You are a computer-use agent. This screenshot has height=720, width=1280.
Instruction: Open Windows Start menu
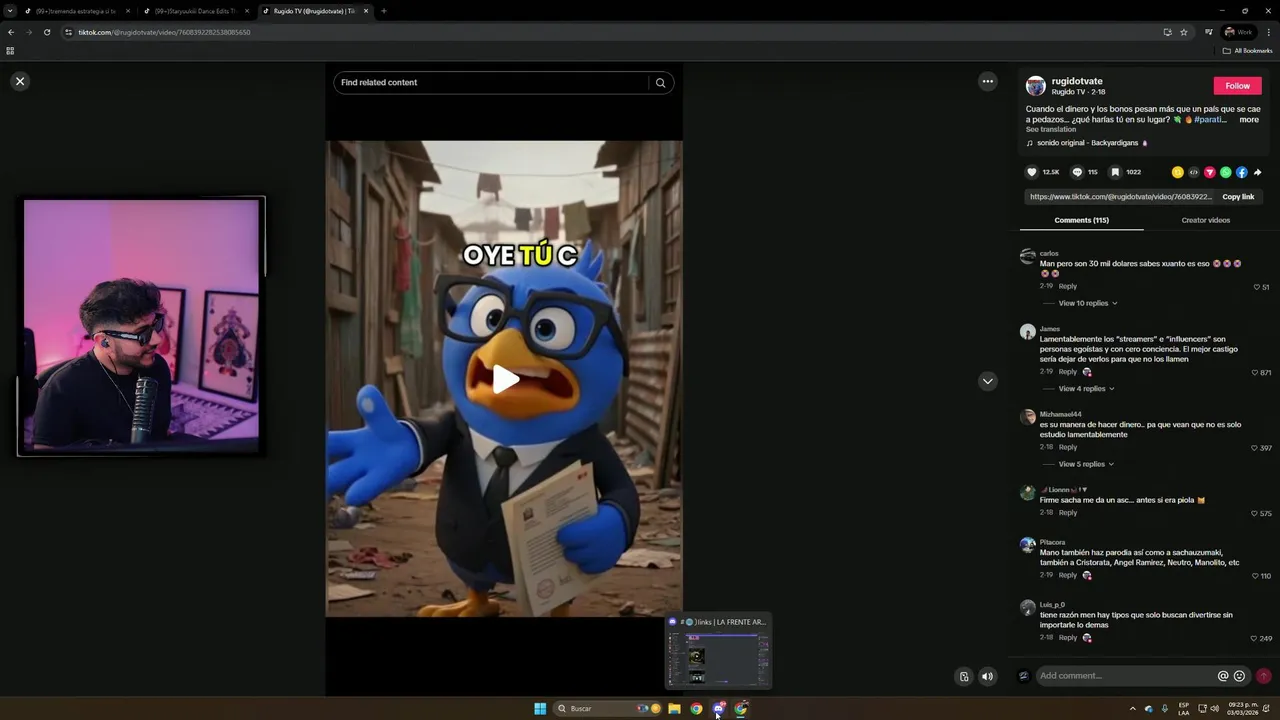[x=540, y=709]
